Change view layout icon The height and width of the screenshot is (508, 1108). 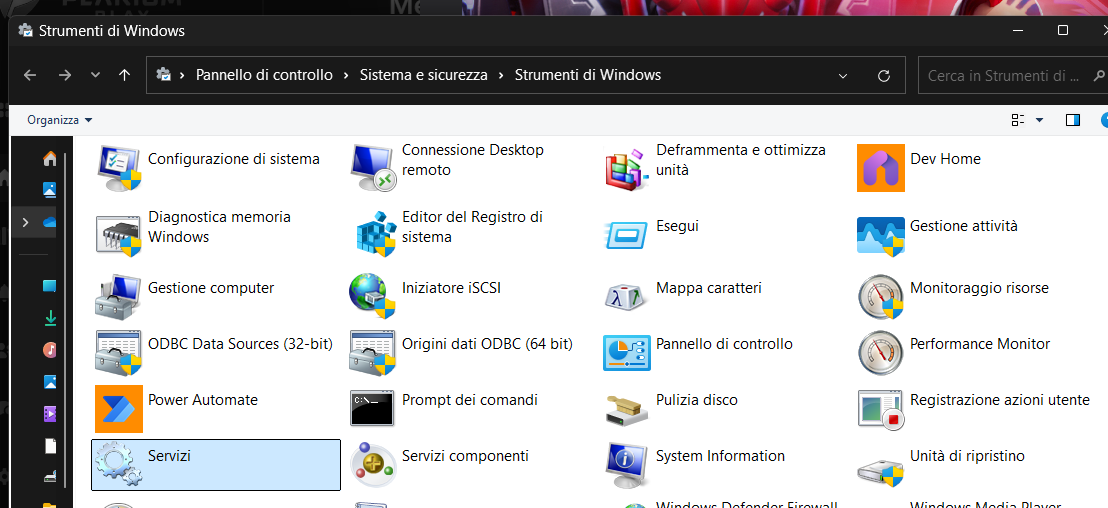pyautogui.click(x=1018, y=120)
